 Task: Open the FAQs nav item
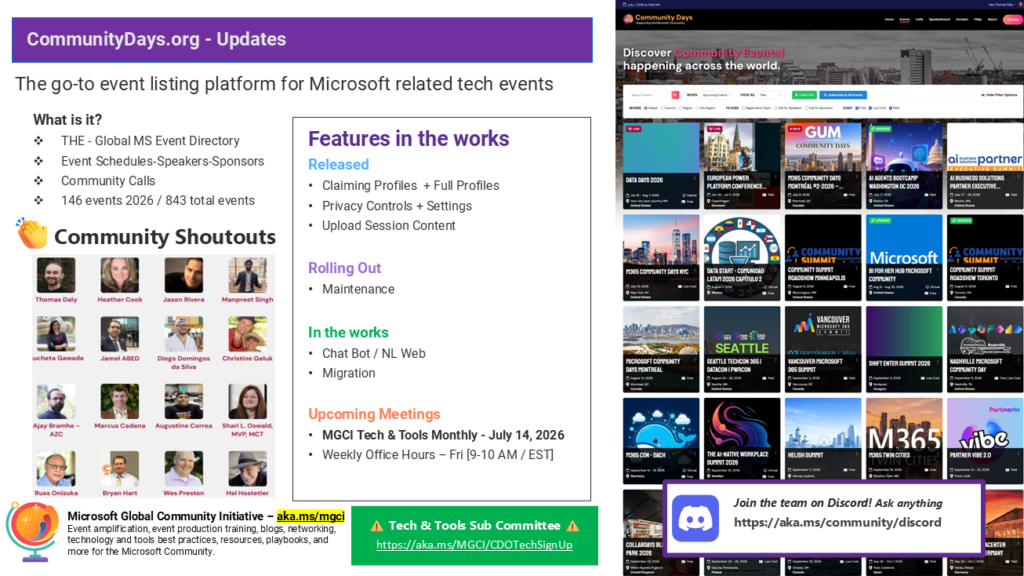tap(978, 20)
